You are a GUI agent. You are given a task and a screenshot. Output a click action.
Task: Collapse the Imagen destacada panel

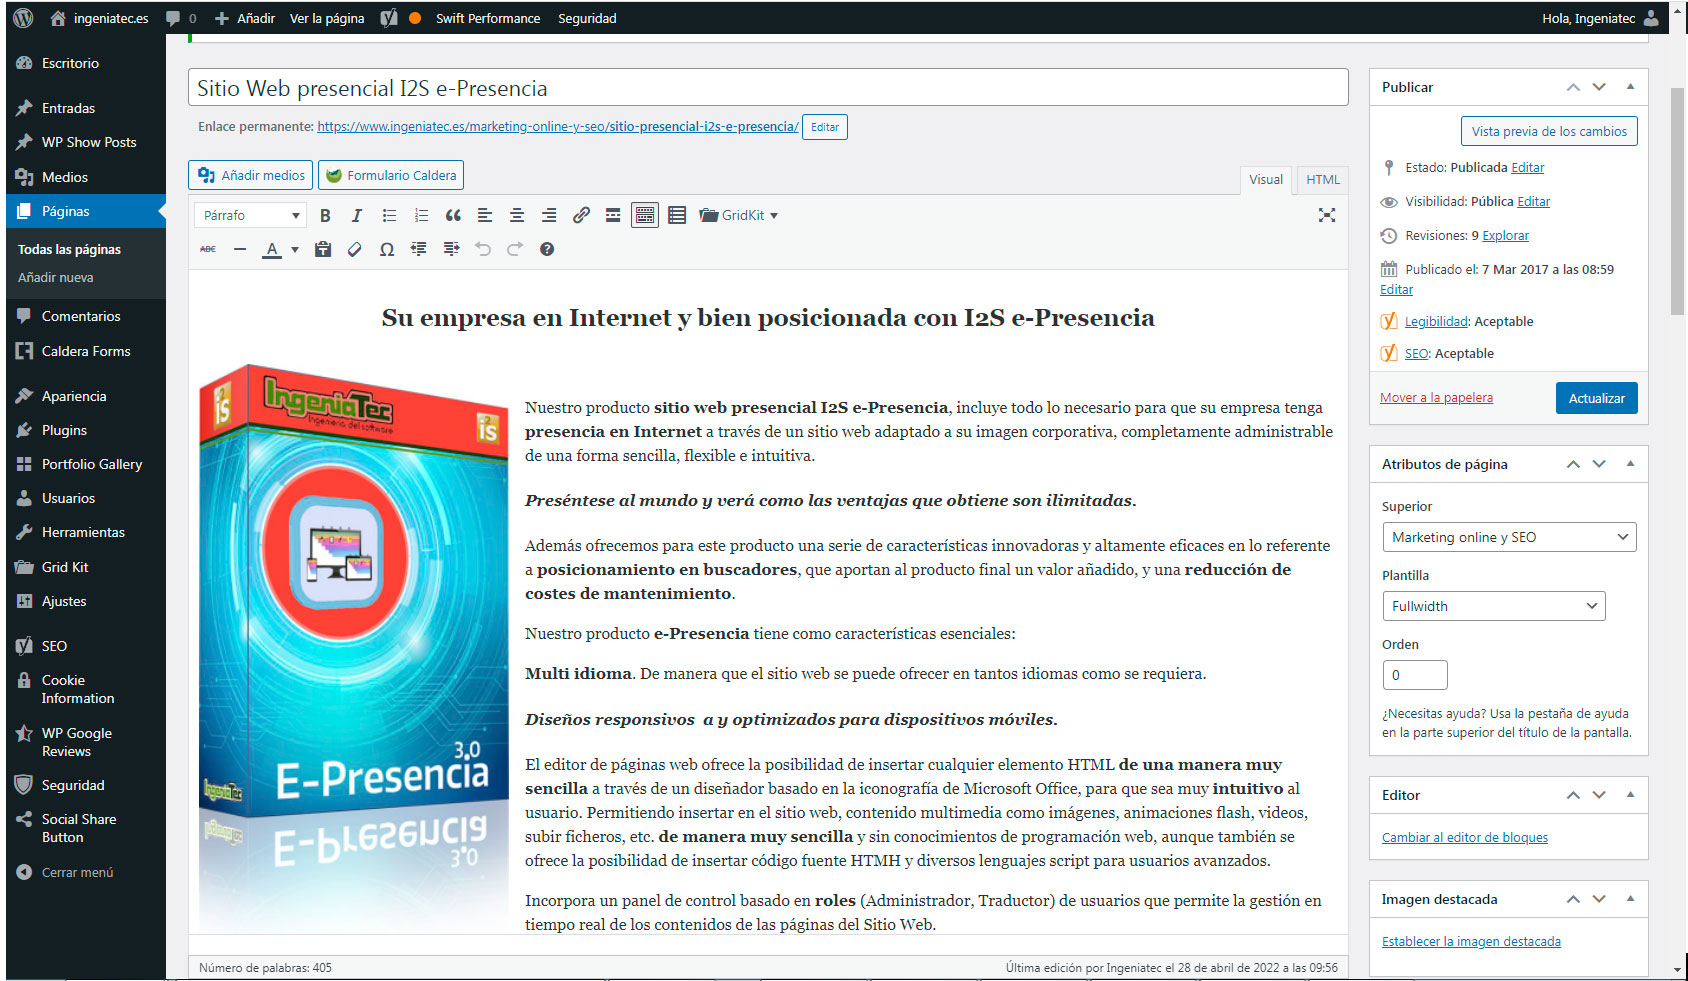pyautogui.click(x=1630, y=899)
